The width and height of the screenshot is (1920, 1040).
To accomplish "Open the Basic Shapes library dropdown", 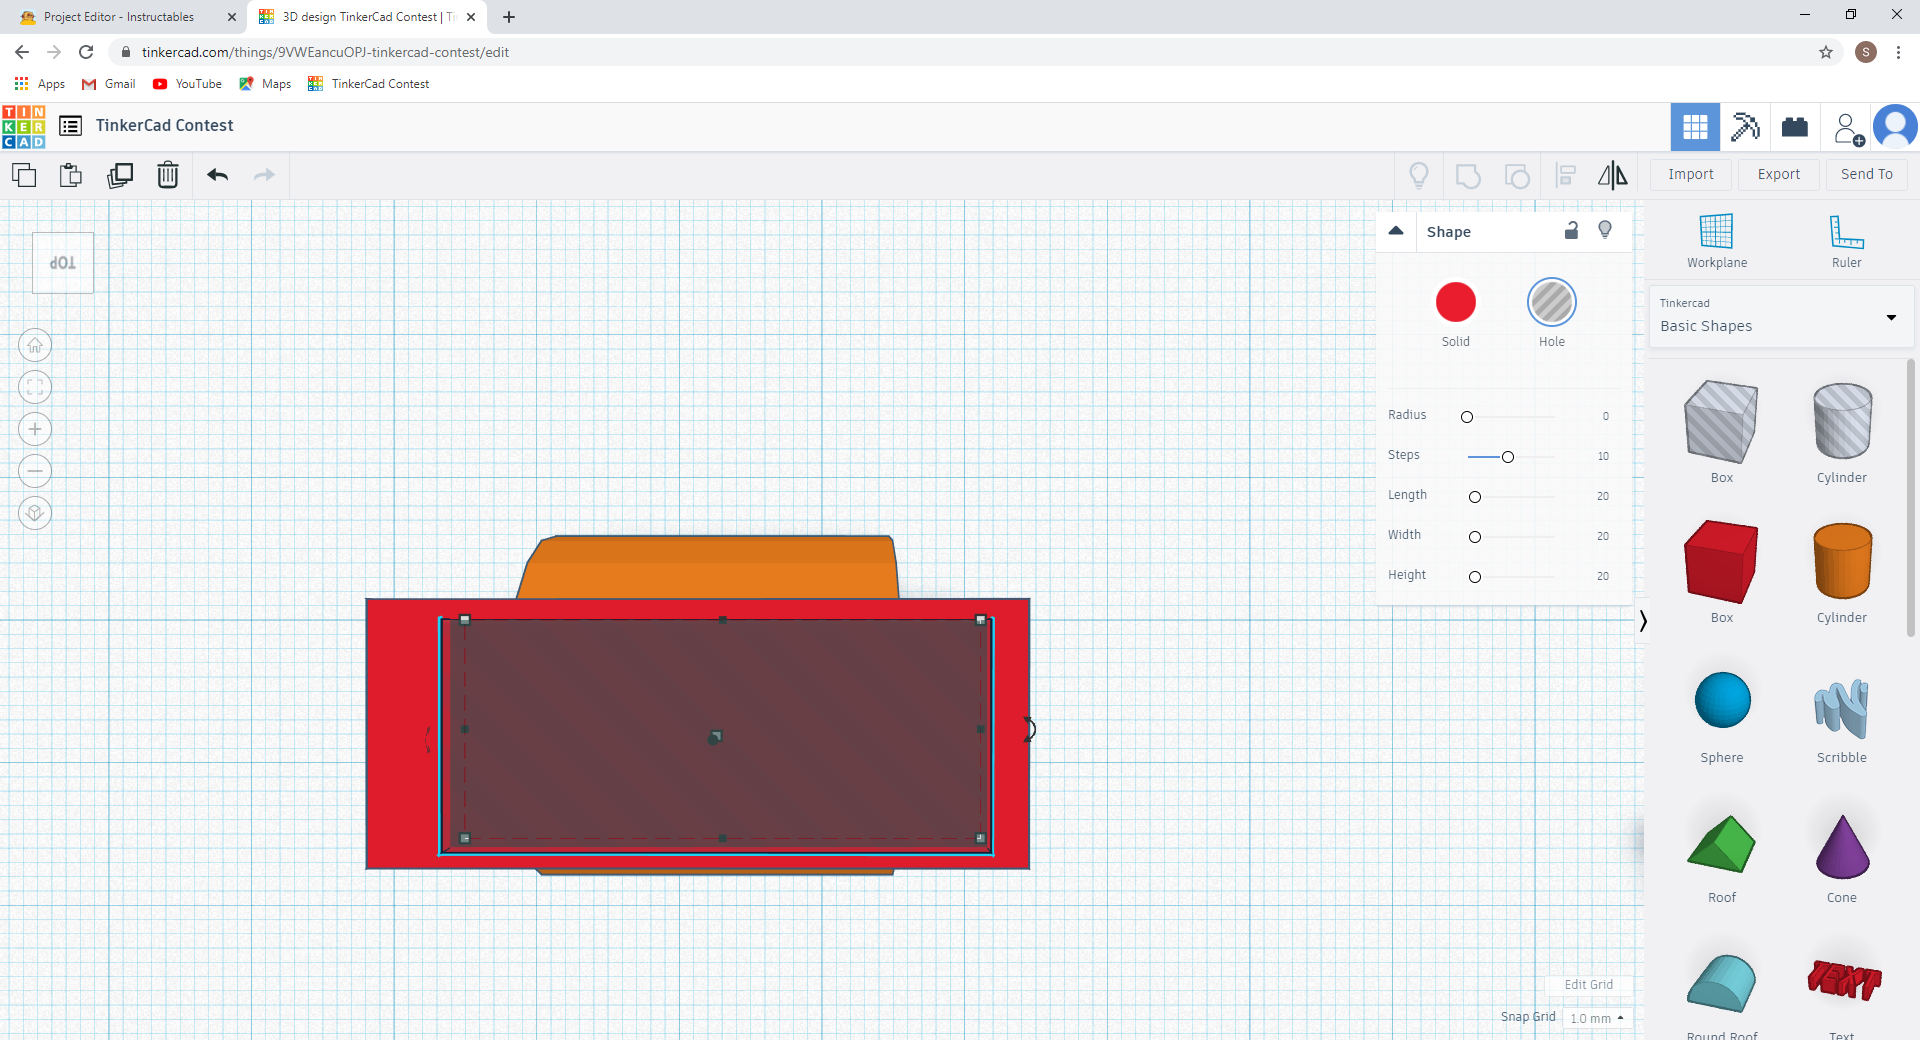I will [x=1780, y=317].
